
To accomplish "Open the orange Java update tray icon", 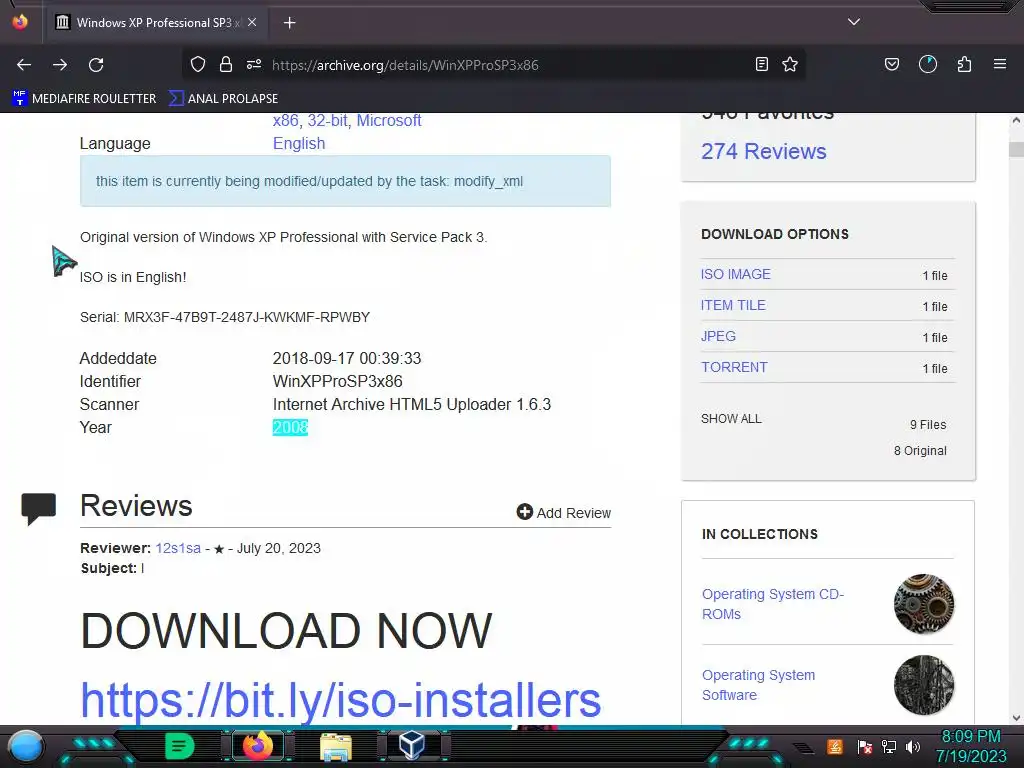I will [835, 747].
